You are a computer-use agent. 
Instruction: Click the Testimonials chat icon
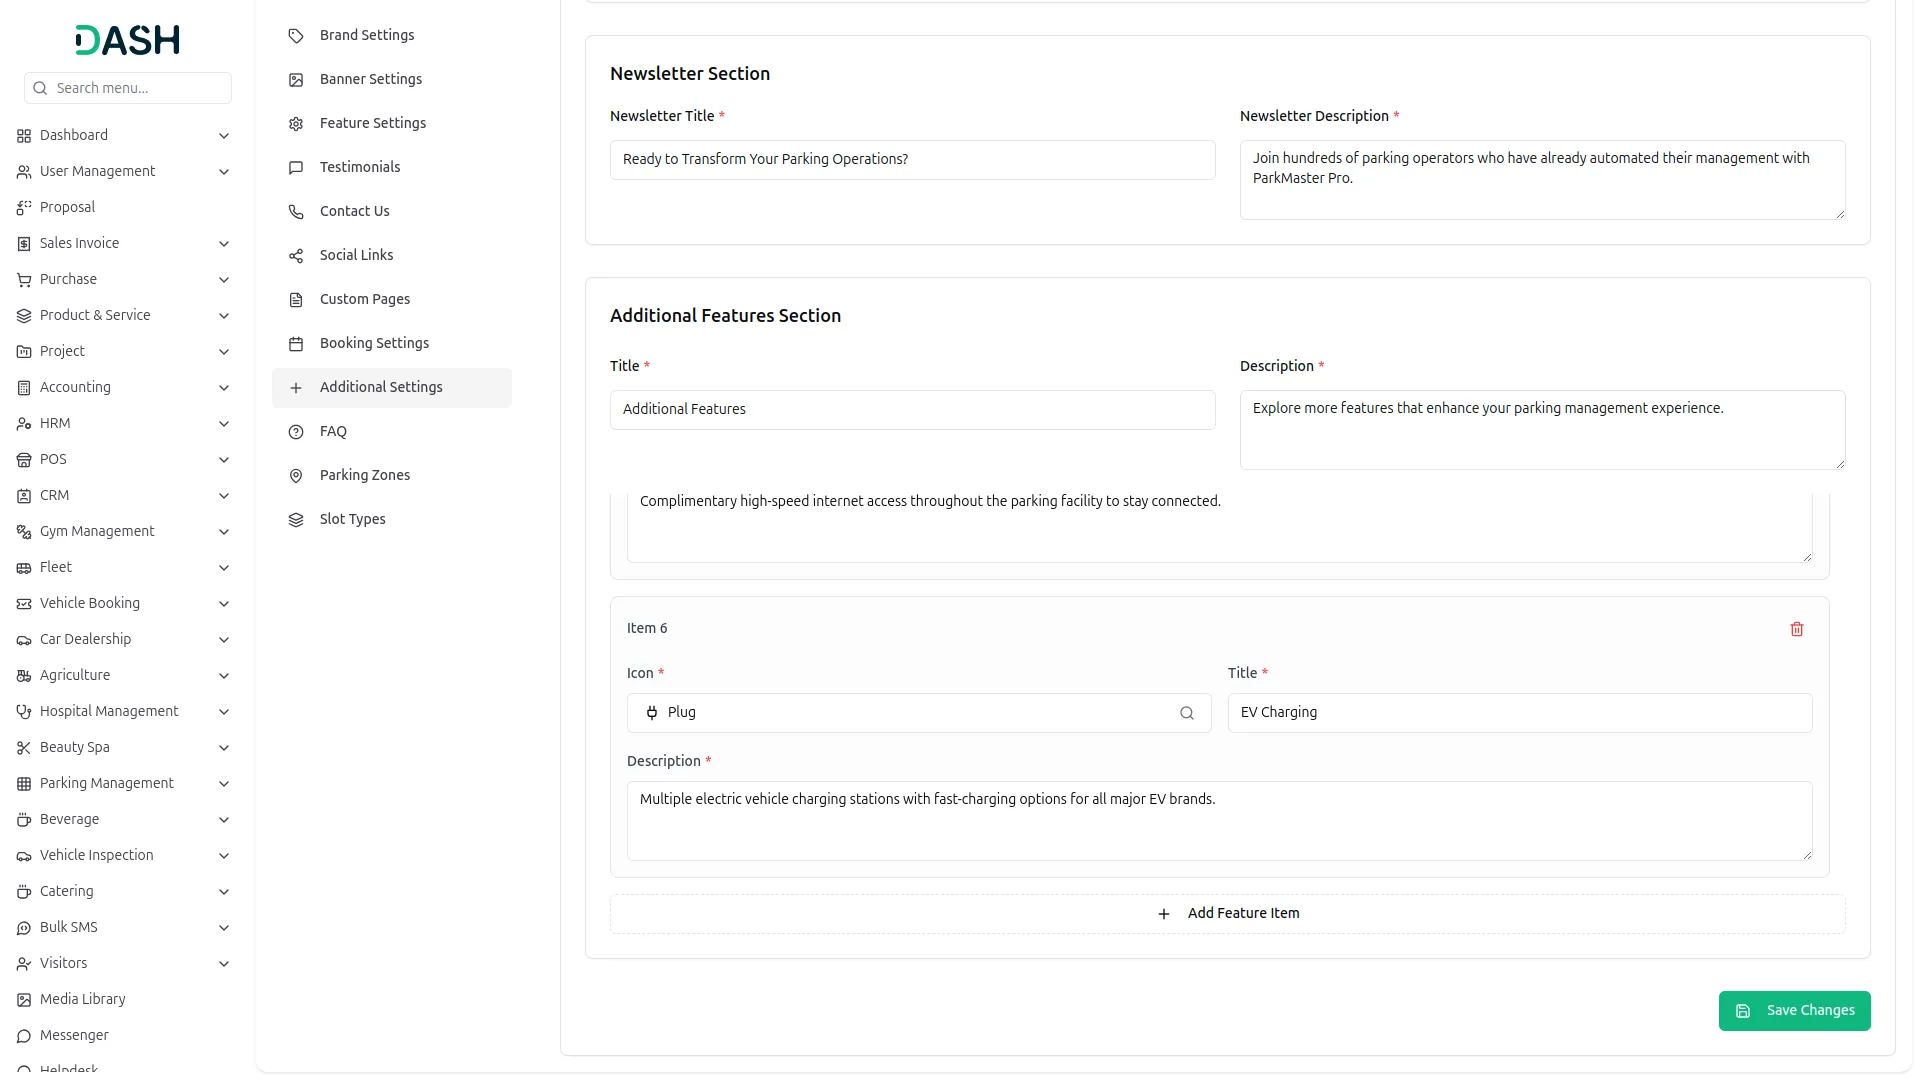296,168
